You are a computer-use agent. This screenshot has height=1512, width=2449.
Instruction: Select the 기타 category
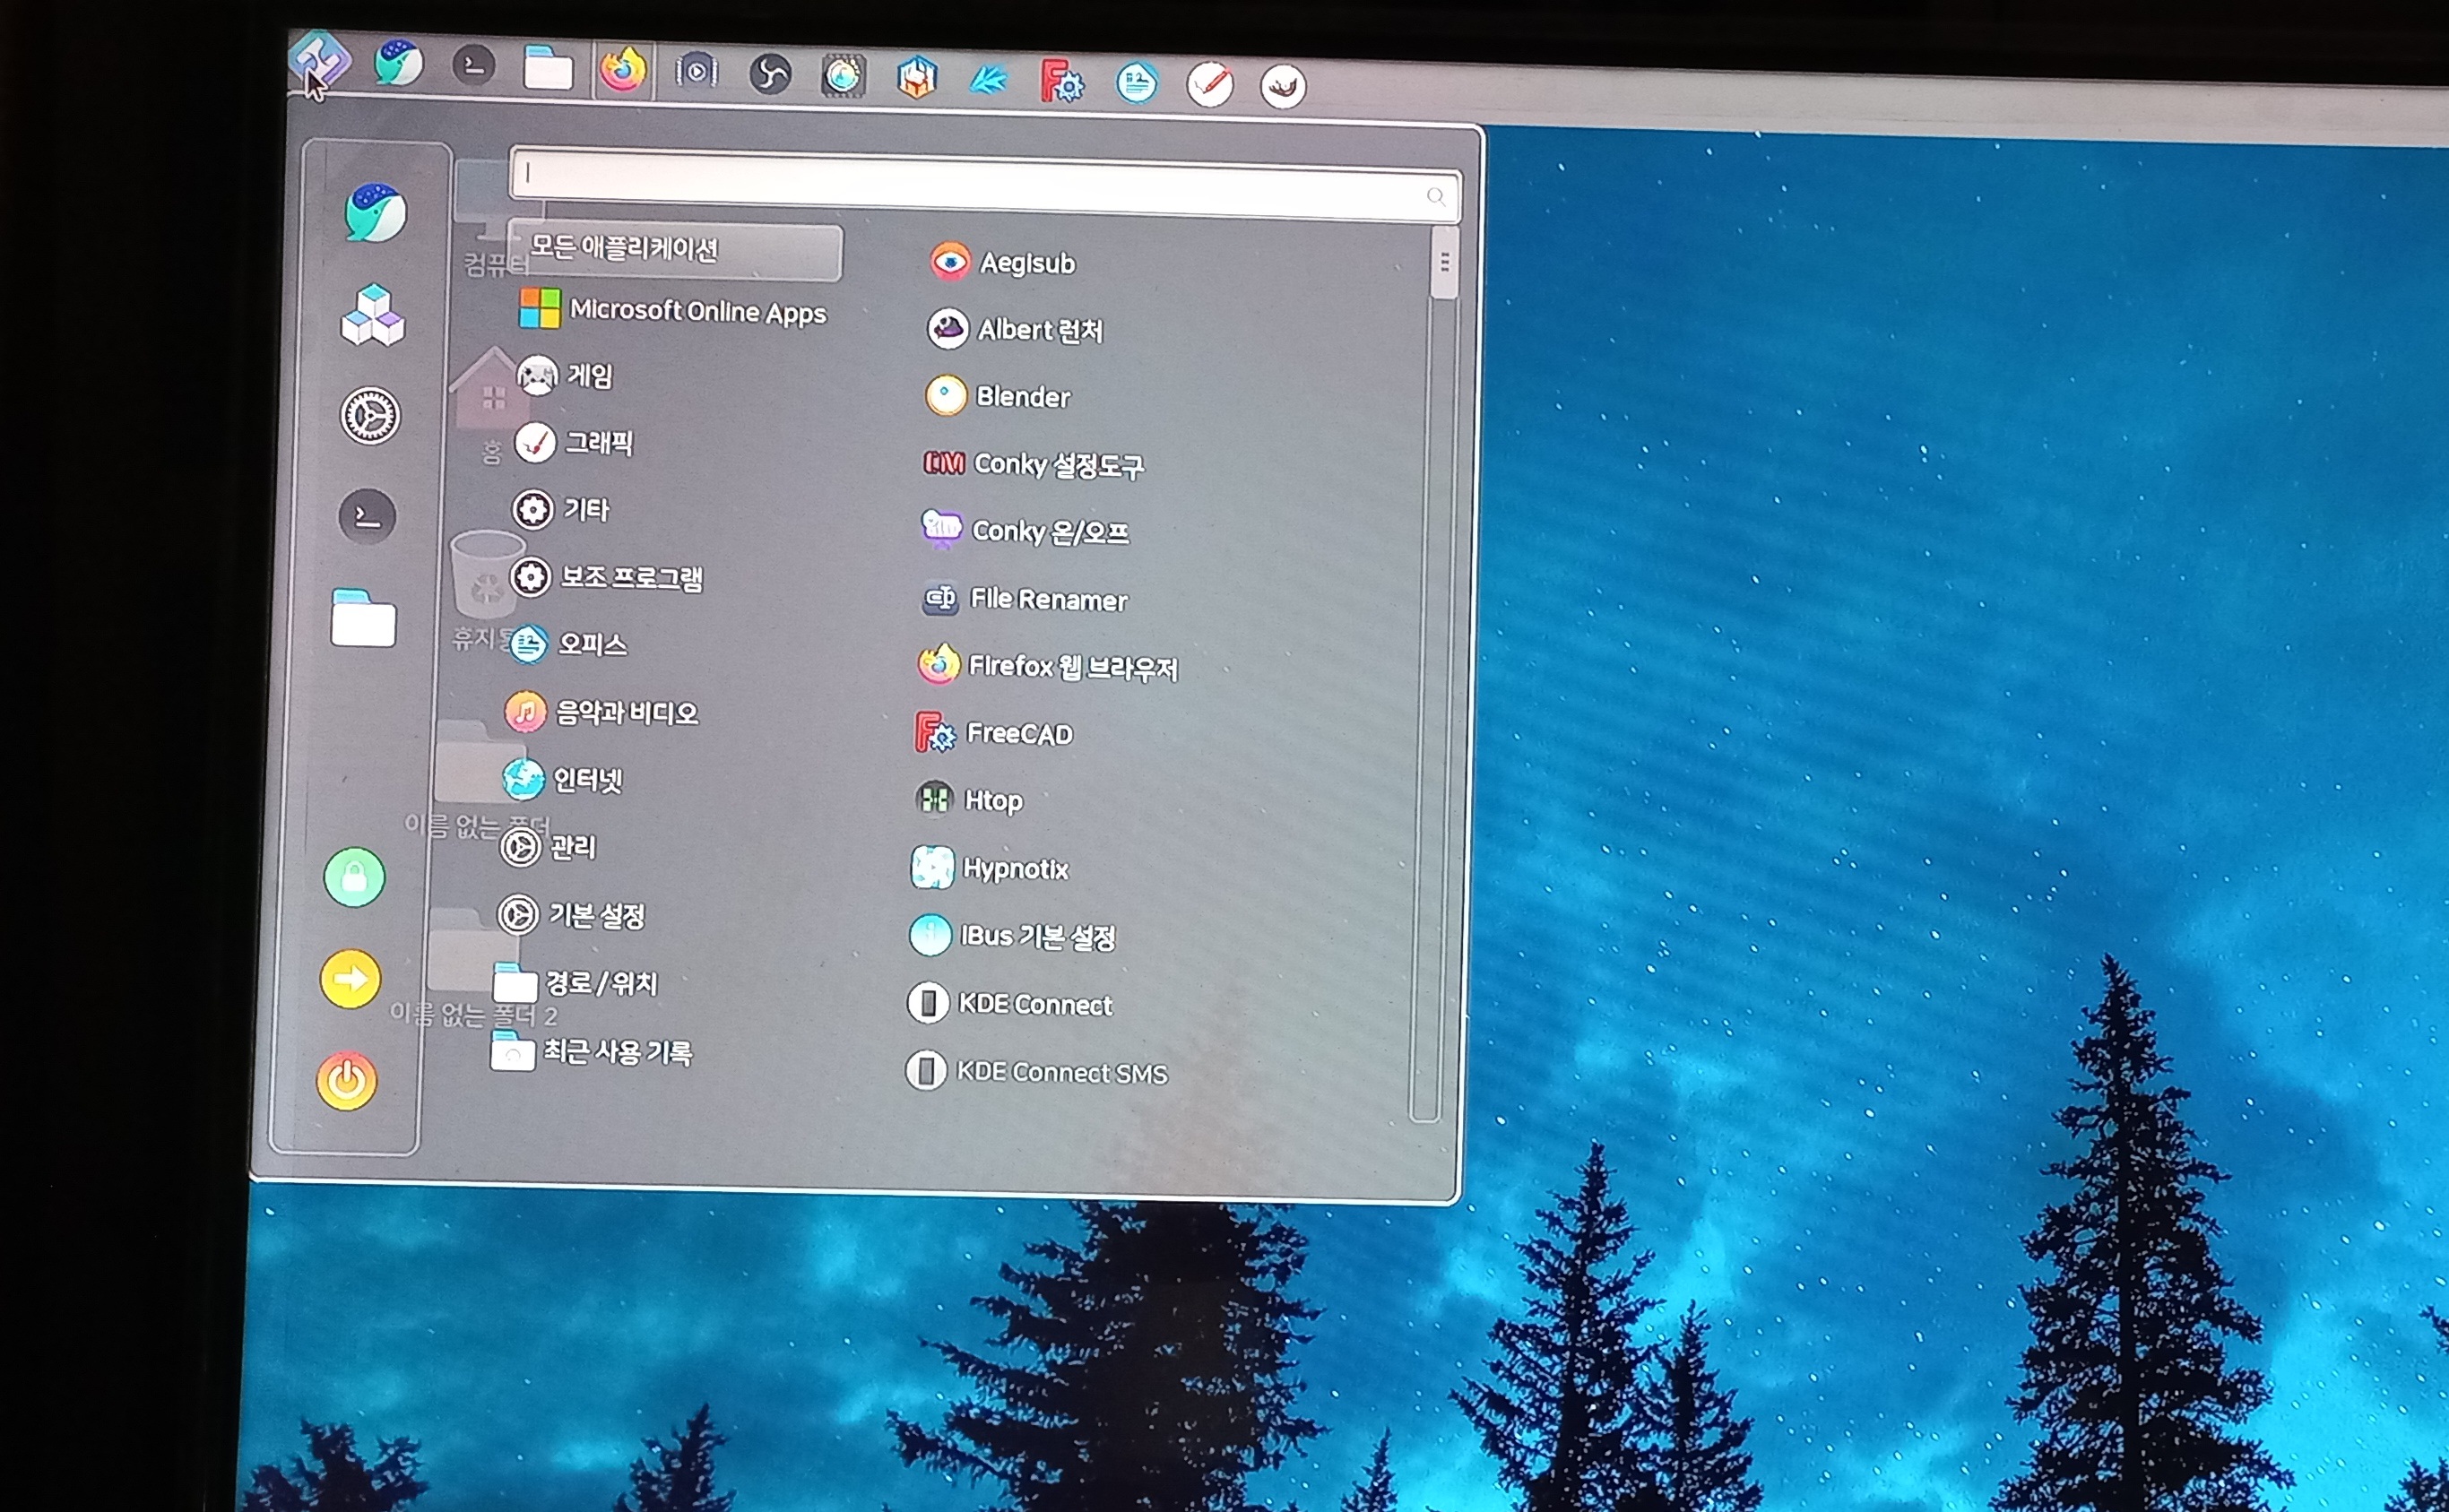click(561, 509)
